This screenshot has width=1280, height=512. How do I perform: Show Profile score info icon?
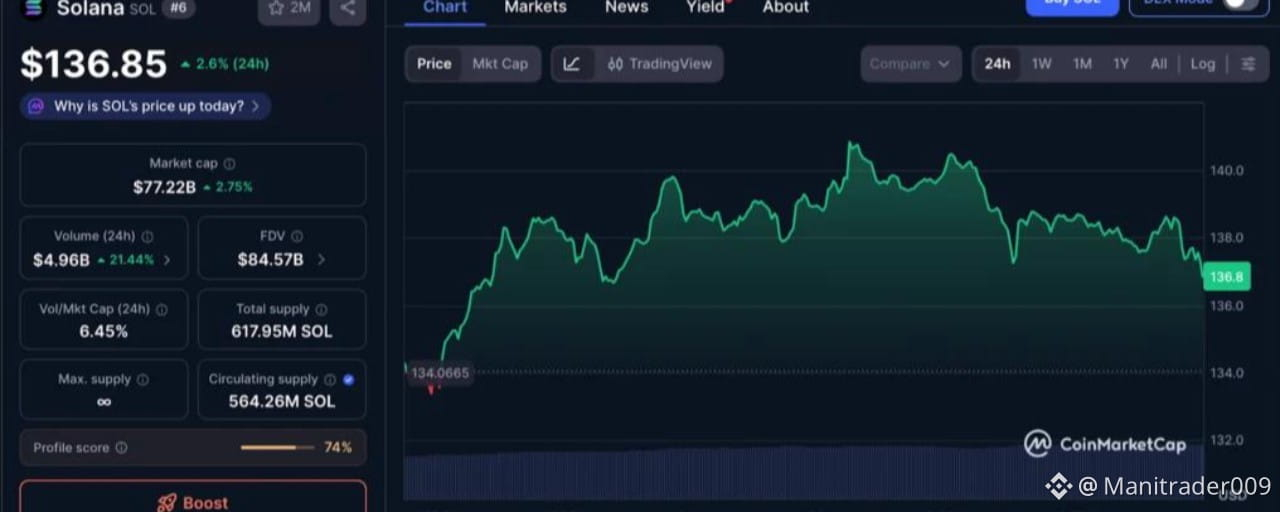(121, 448)
